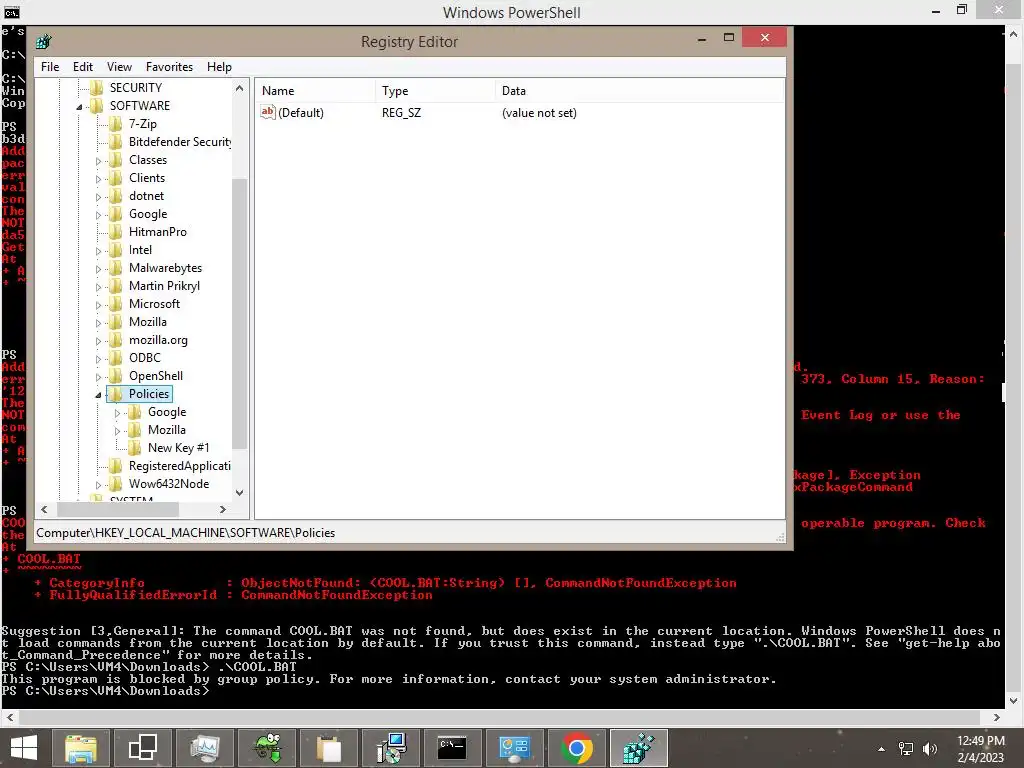Screen dimensions: 1024x768
Task: Open File Explorer from the taskbar
Action: coord(81,748)
